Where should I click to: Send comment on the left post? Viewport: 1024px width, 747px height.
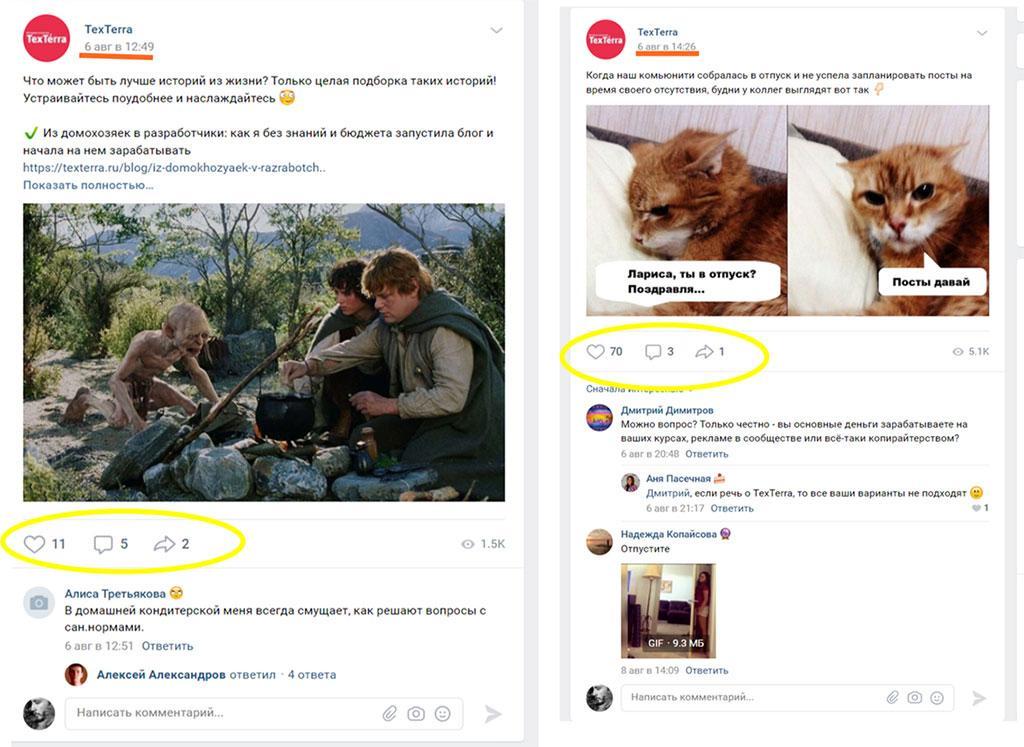(x=493, y=714)
